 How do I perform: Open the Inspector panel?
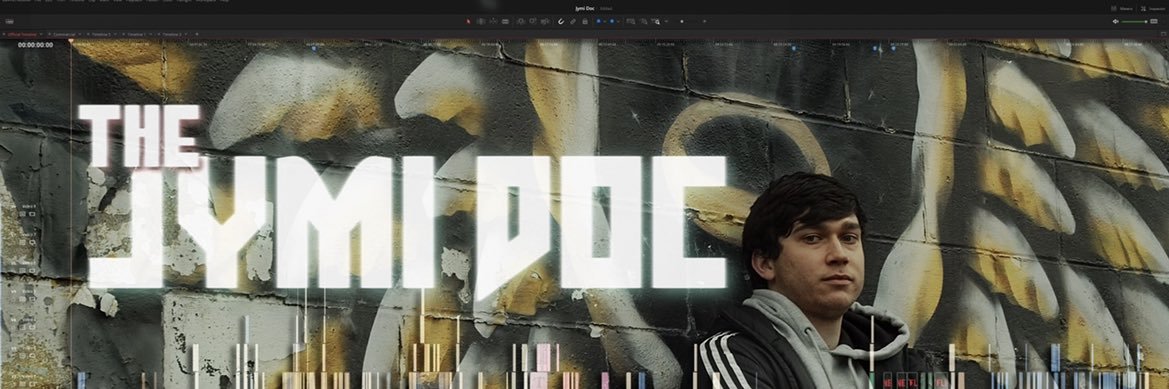click(1153, 8)
